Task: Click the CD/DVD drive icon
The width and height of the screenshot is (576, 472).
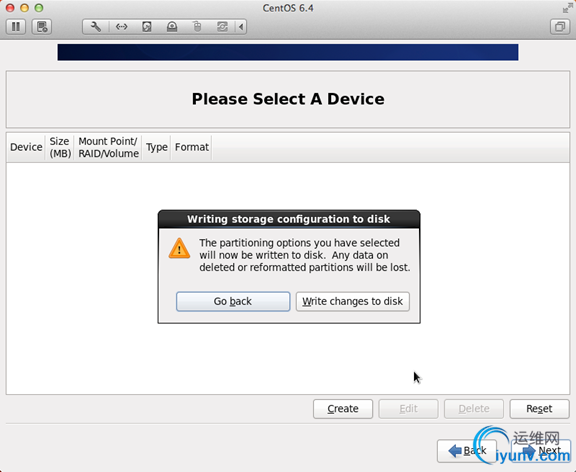Action: click(x=172, y=27)
